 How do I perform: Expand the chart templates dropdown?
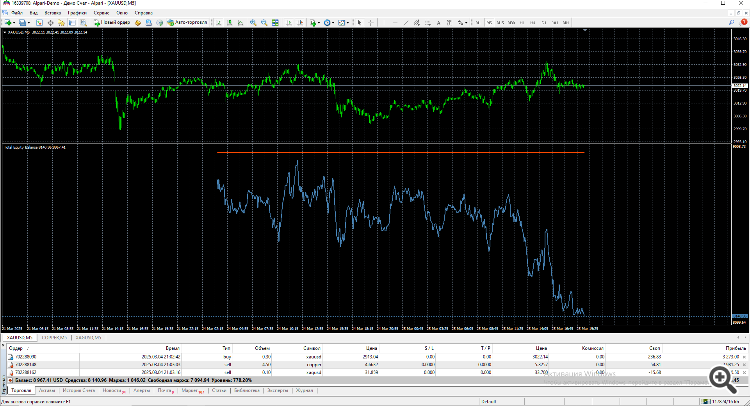348,22
